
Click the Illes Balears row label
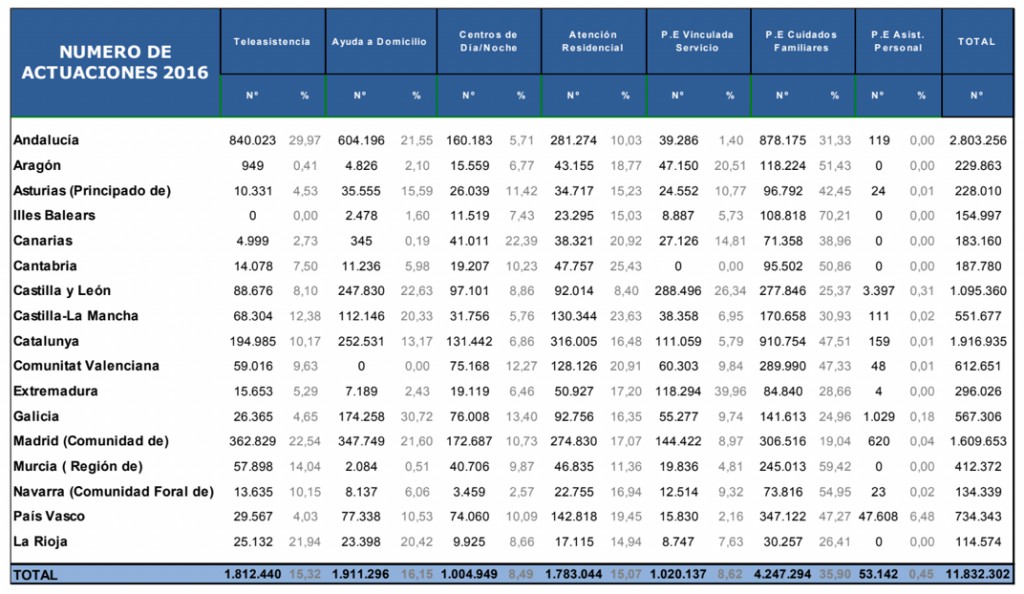[x=54, y=215]
